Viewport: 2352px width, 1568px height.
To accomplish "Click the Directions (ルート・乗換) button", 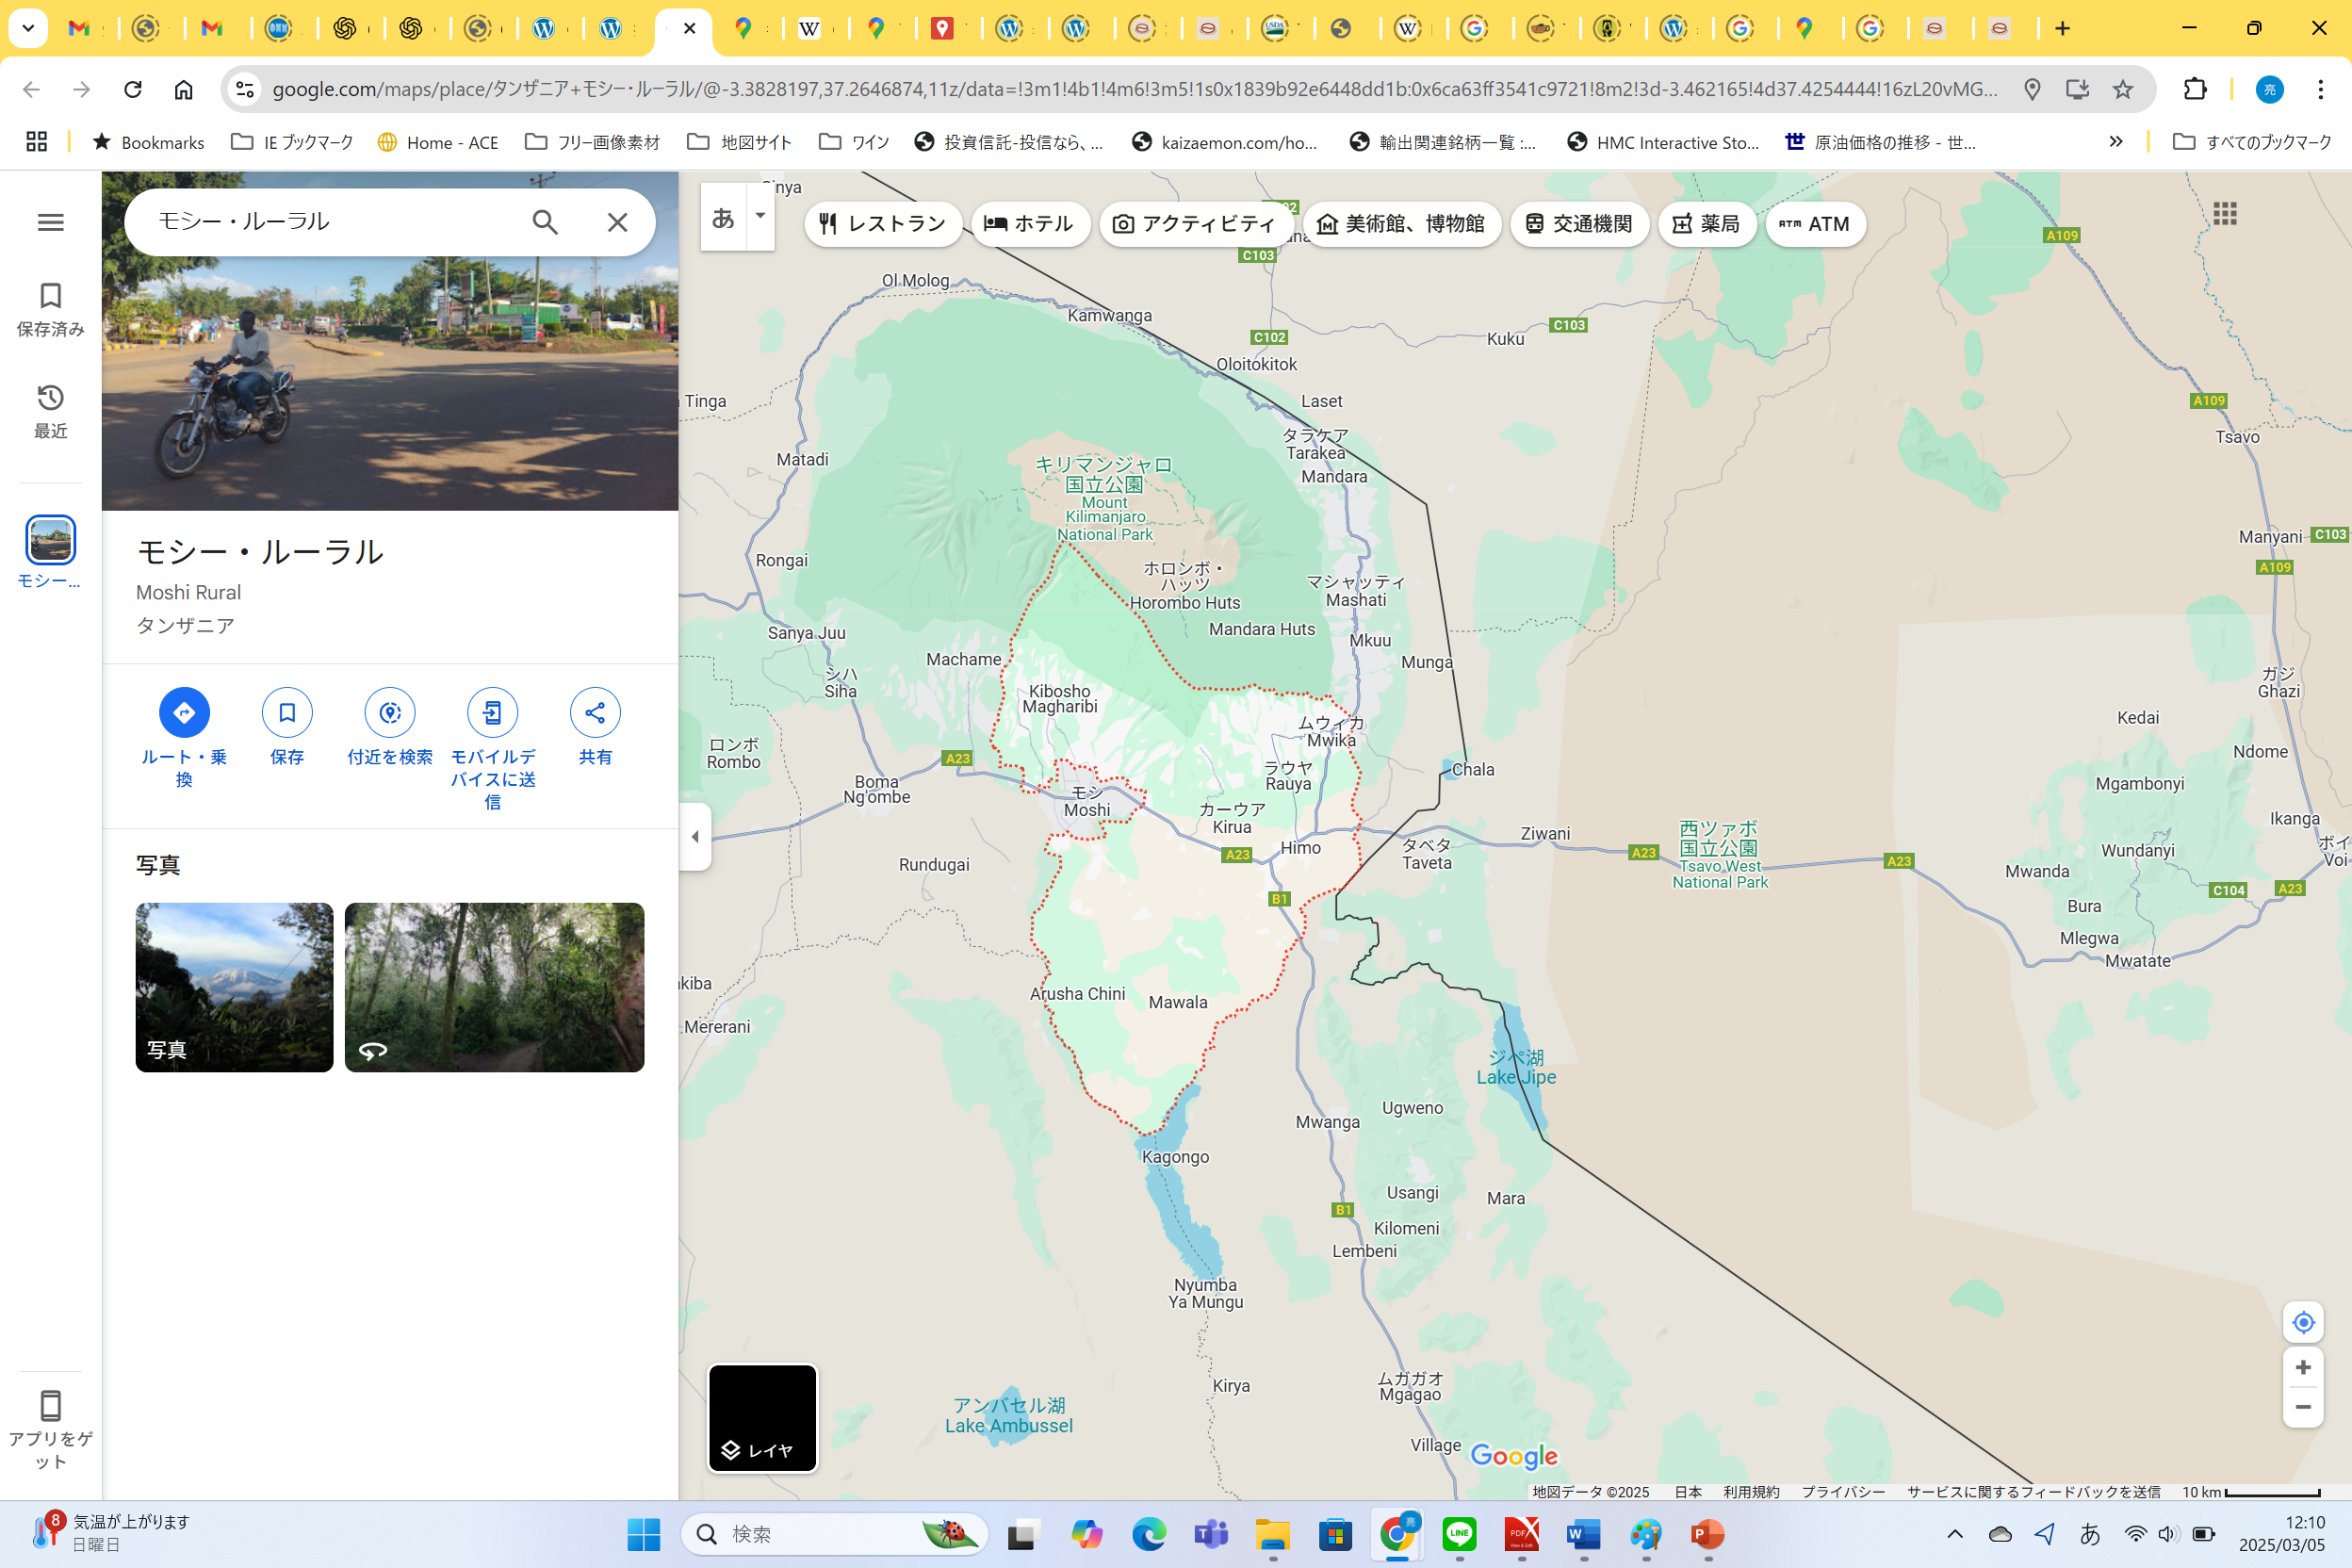I will click(x=184, y=713).
